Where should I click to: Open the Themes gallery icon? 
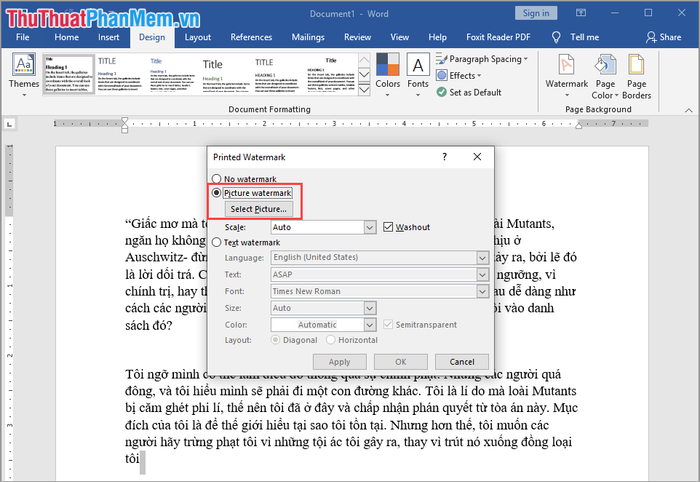(24, 66)
